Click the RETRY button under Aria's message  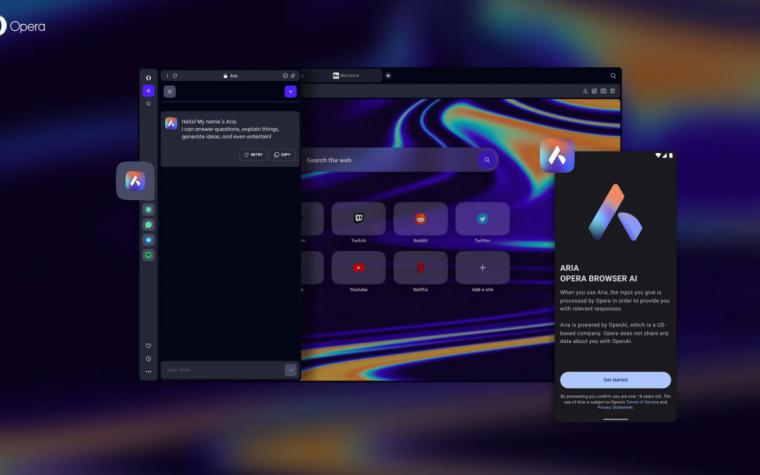[x=253, y=155]
